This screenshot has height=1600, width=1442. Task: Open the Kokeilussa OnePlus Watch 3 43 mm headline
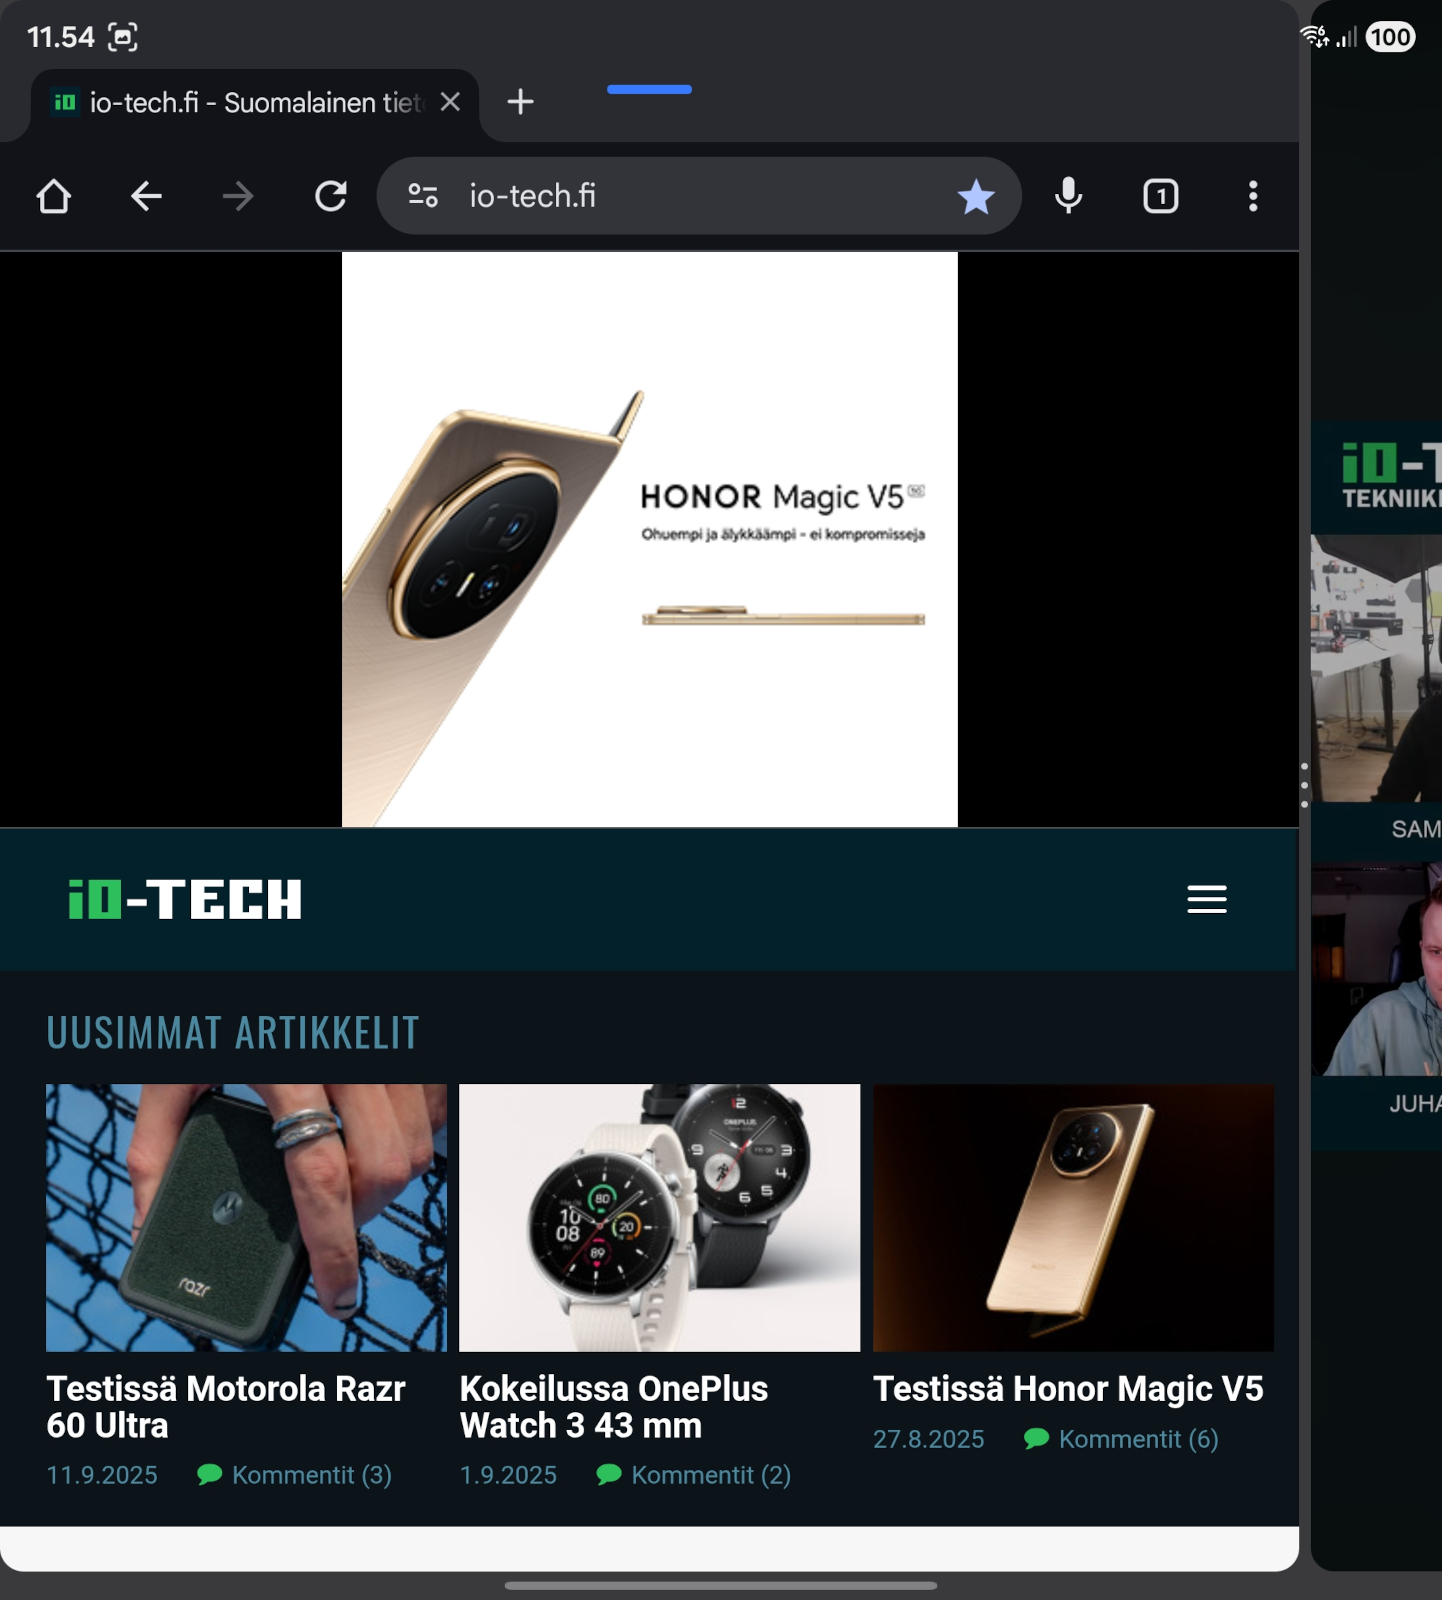[614, 1407]
